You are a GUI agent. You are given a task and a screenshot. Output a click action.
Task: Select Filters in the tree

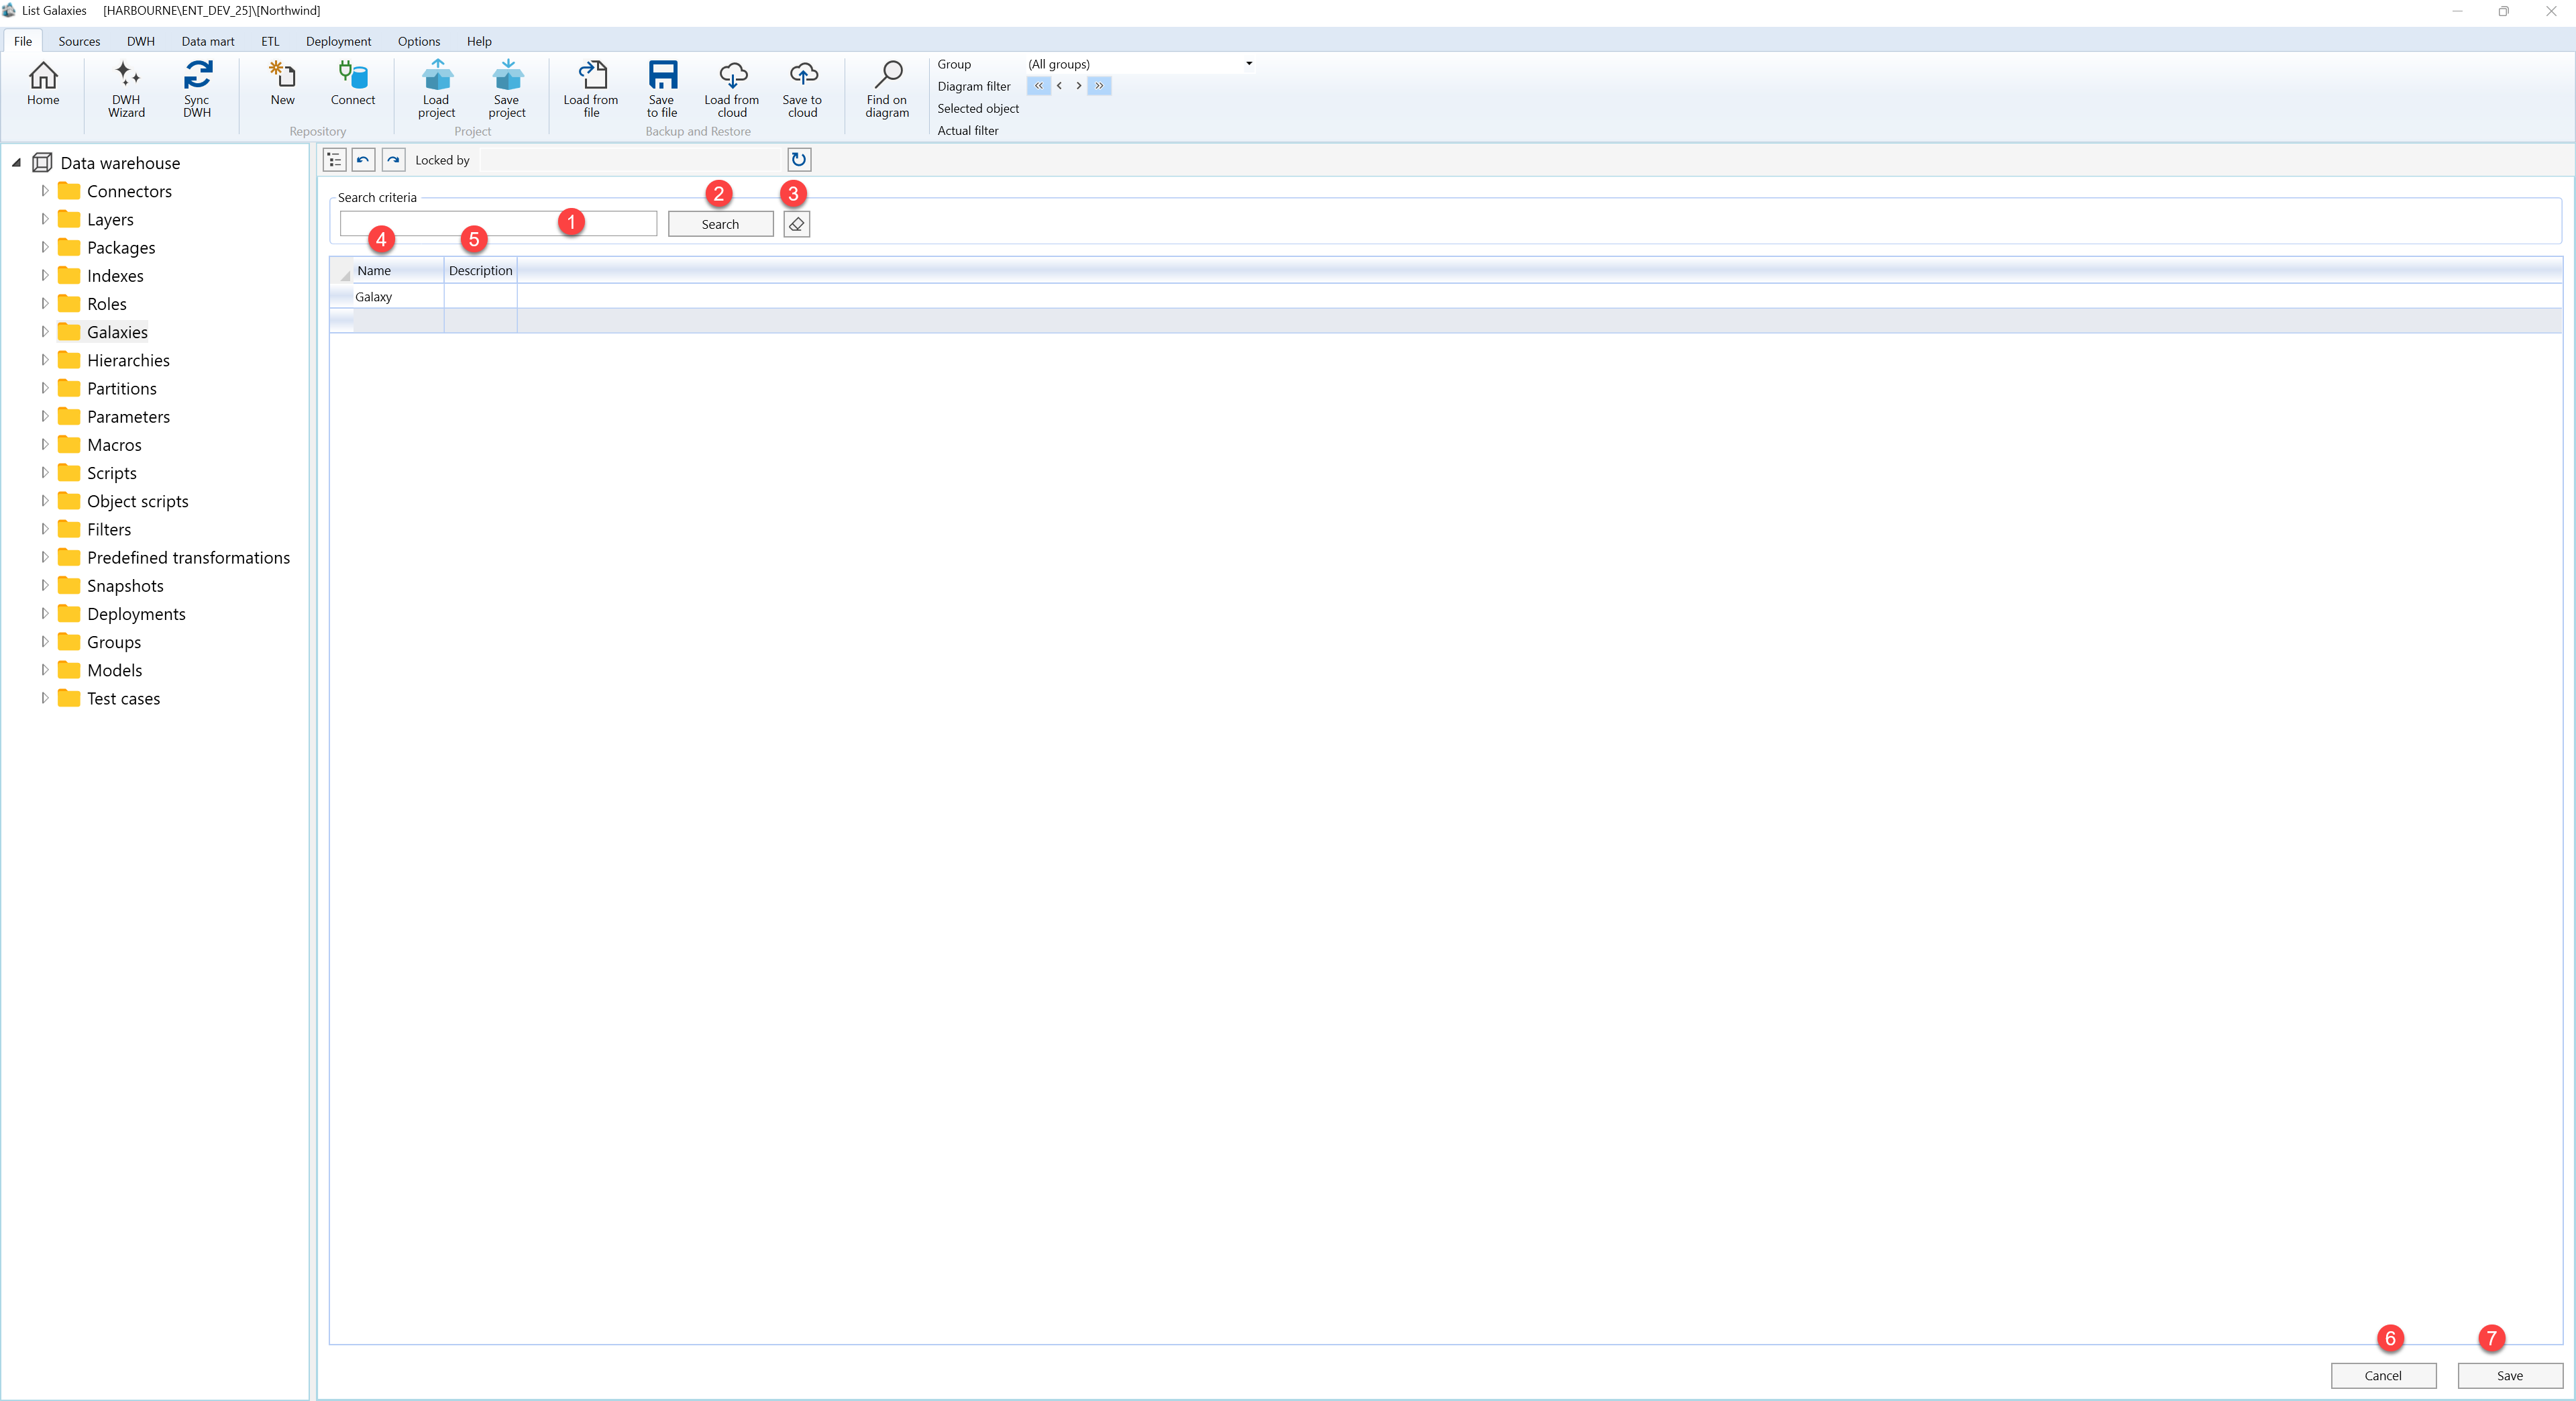pos(109,529)
